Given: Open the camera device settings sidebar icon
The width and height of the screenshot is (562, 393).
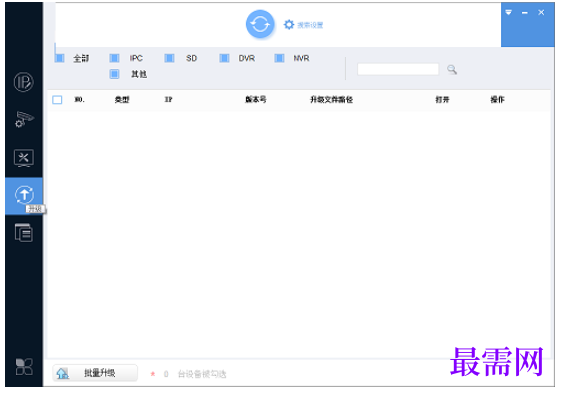Looking at the screenshot, I should [24, 119].
